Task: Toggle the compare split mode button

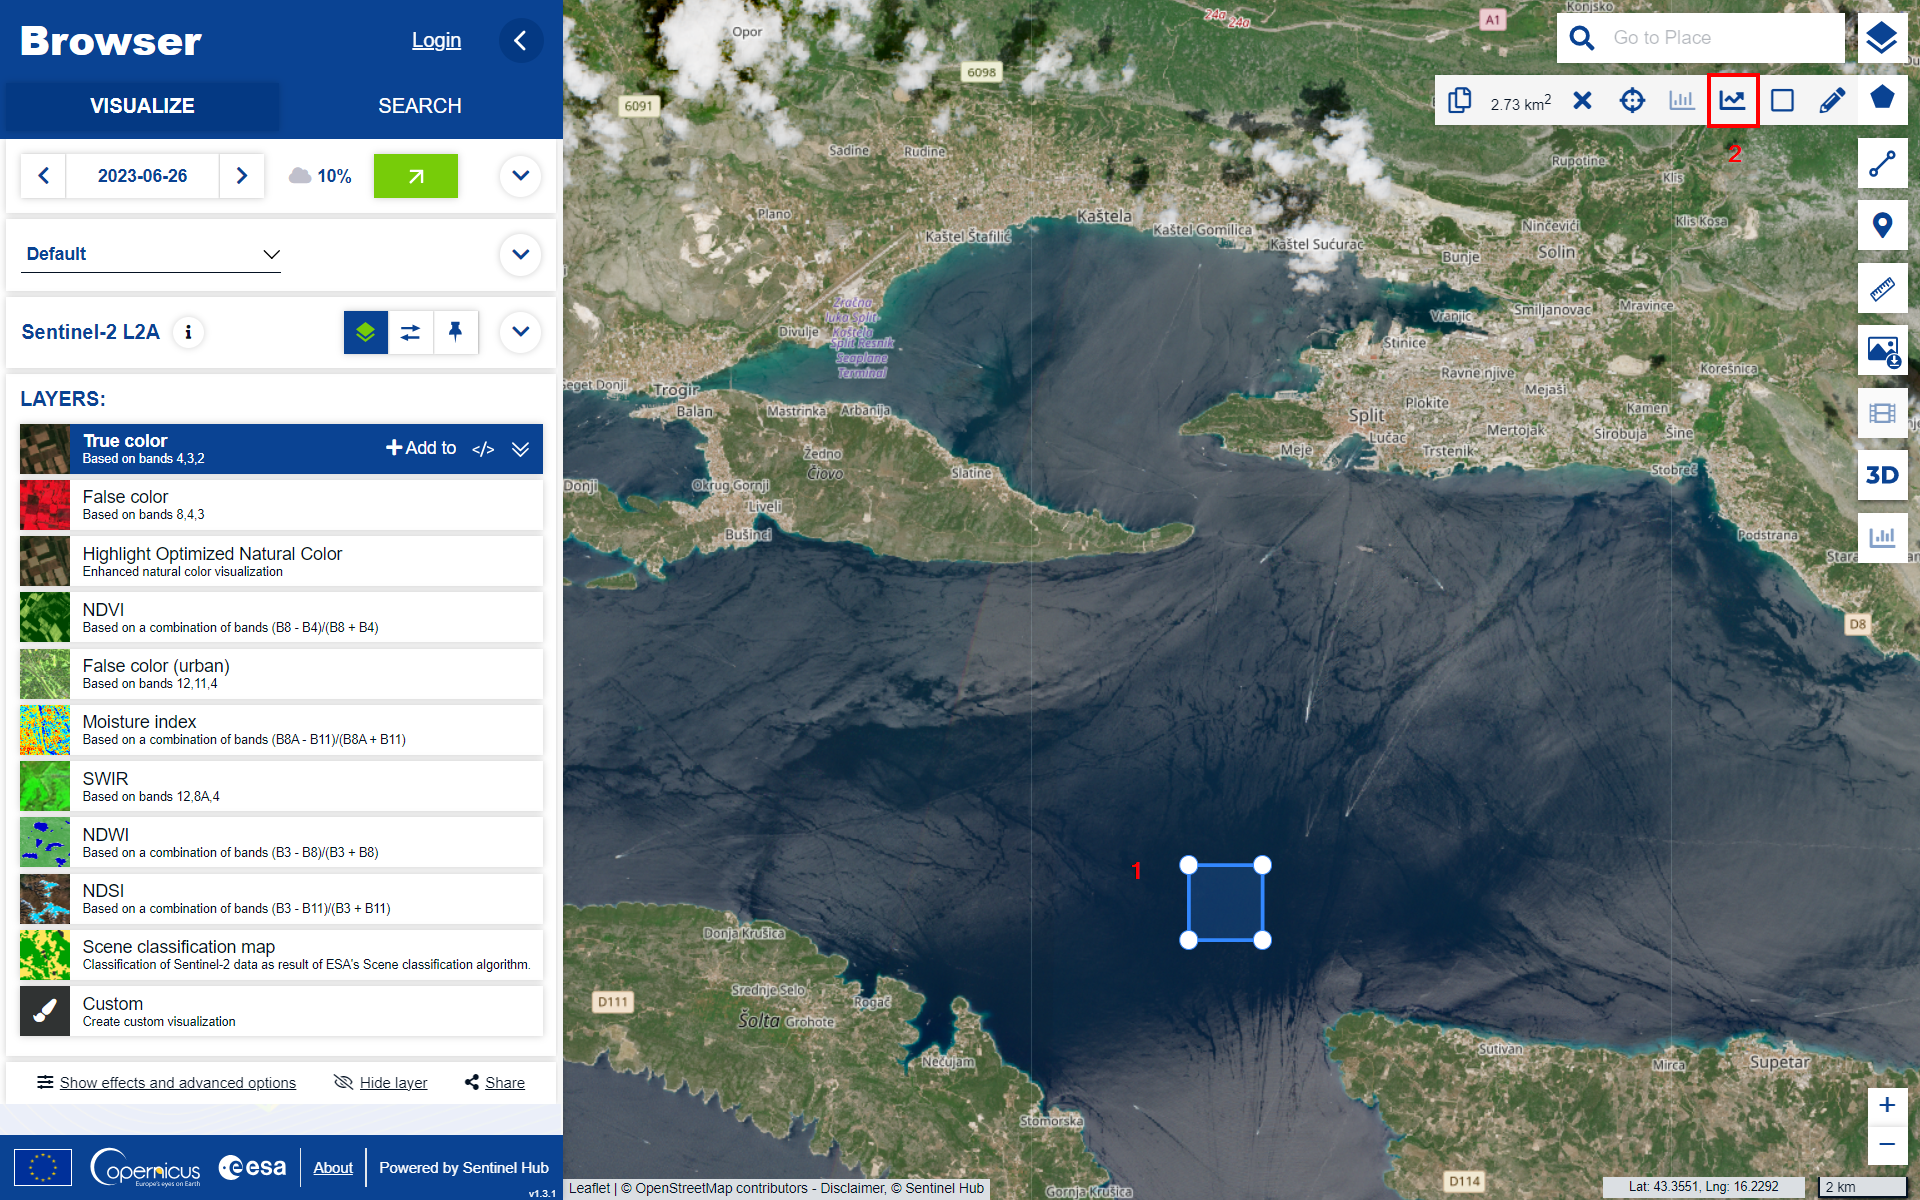Action: click(x=410, y=332)
